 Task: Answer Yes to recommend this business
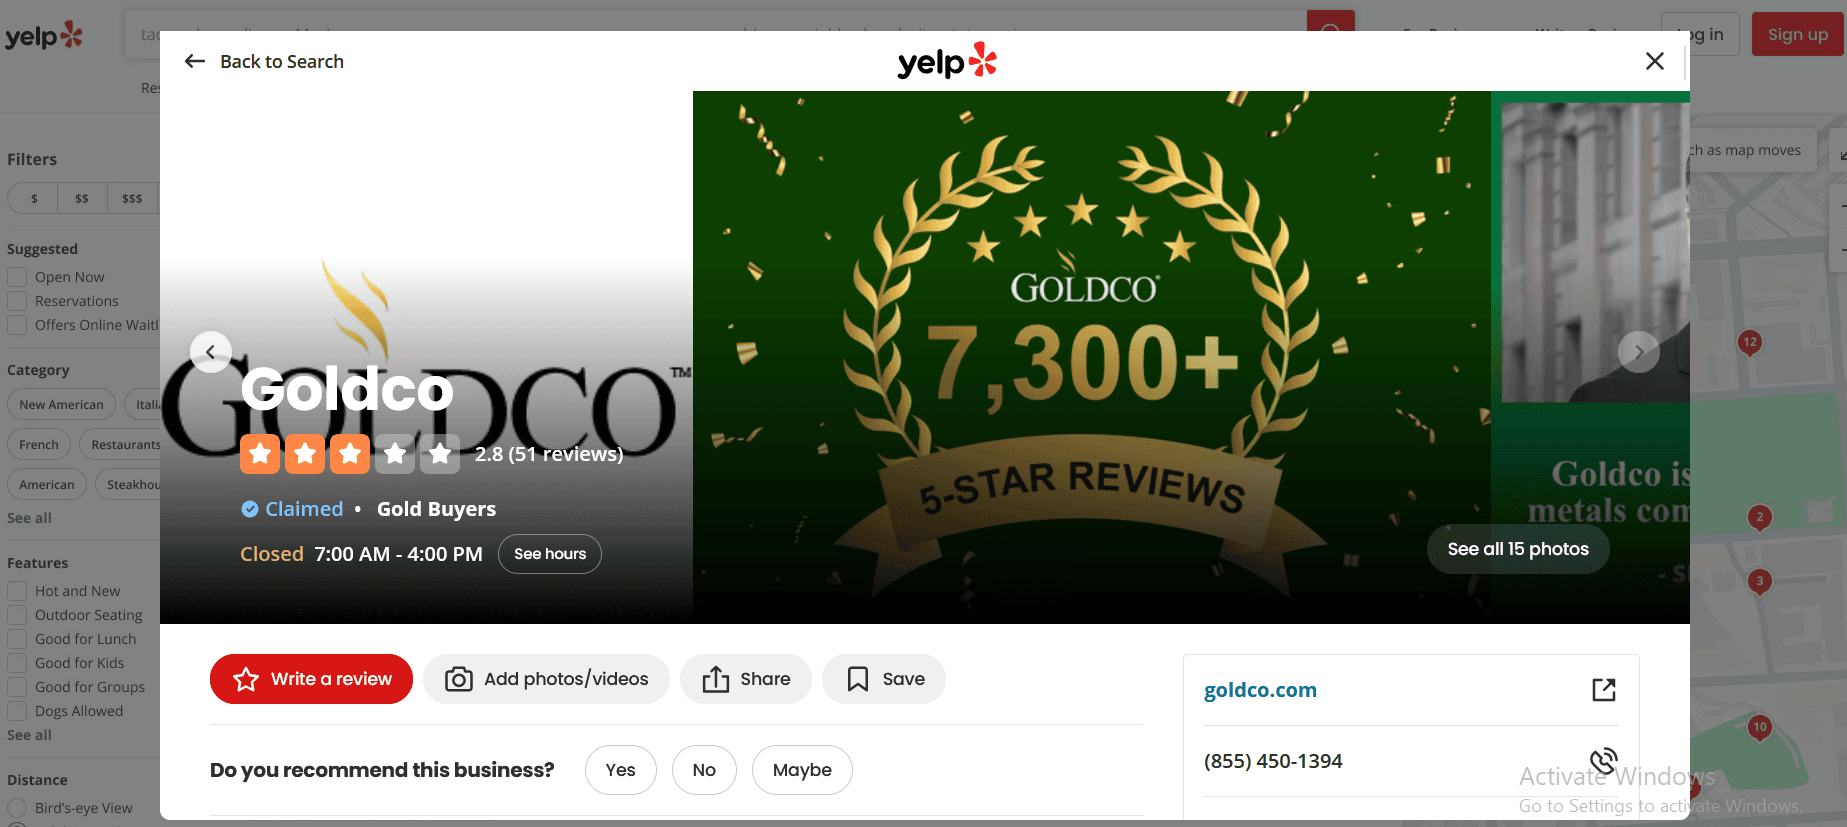(621, 770)
